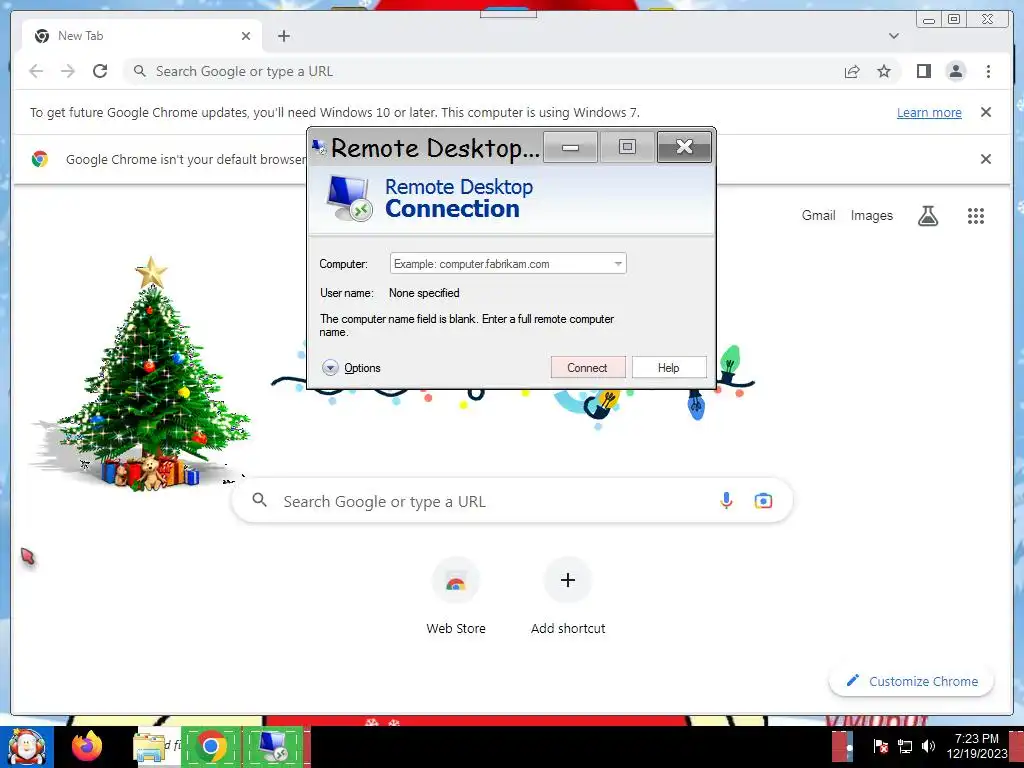Open Google Images link
The height and width of the screenshot is (768, 1024).
point(871,216)
